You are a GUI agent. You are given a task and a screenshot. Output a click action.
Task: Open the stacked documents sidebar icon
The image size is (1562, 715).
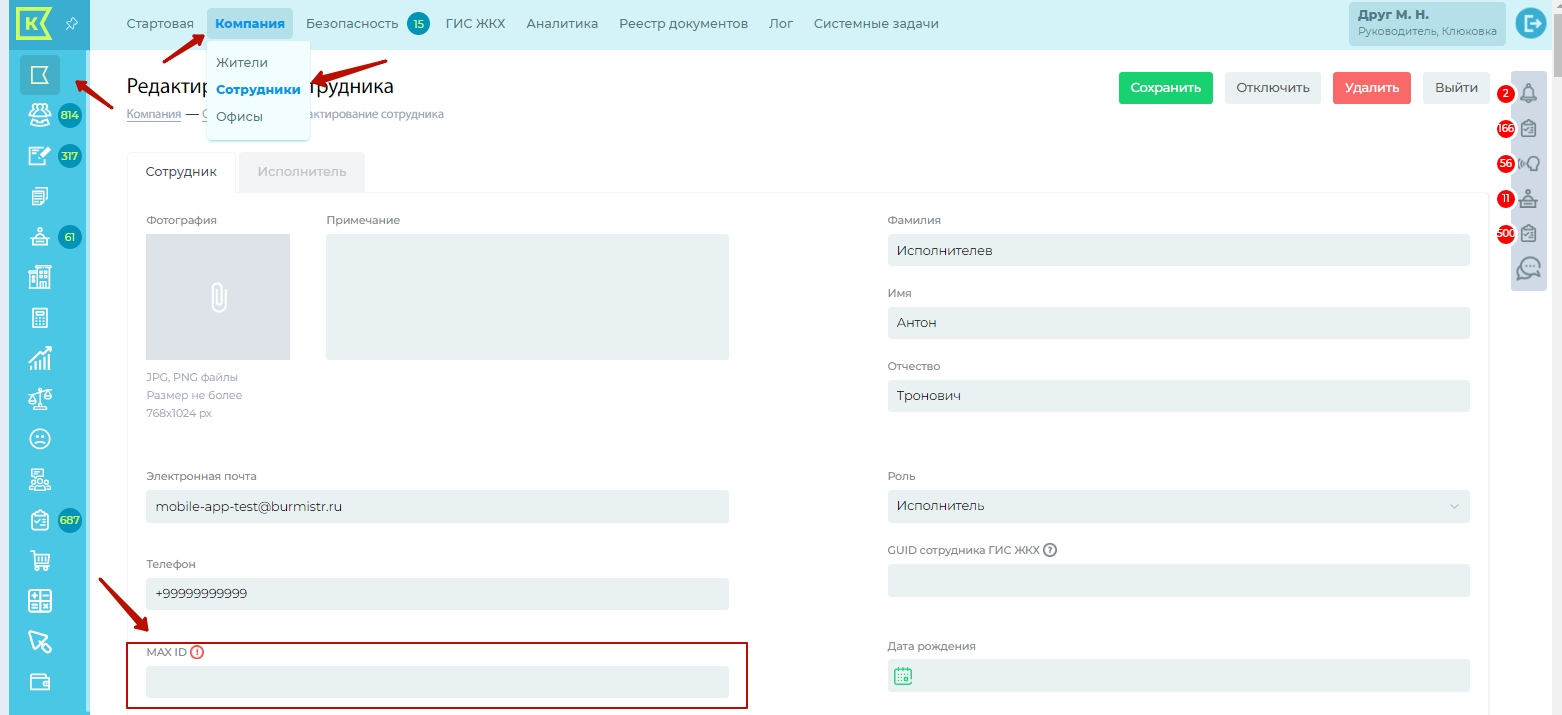(40, 196)
